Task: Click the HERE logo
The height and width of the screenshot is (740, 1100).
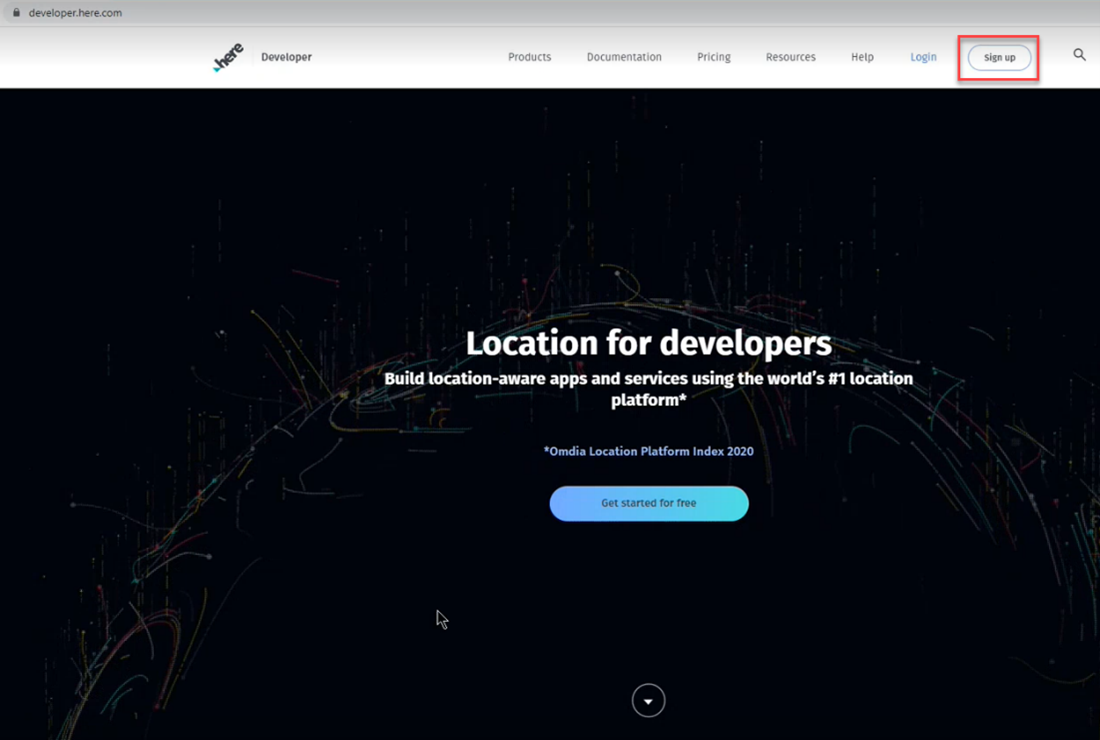Action: (x=229, y=58)
